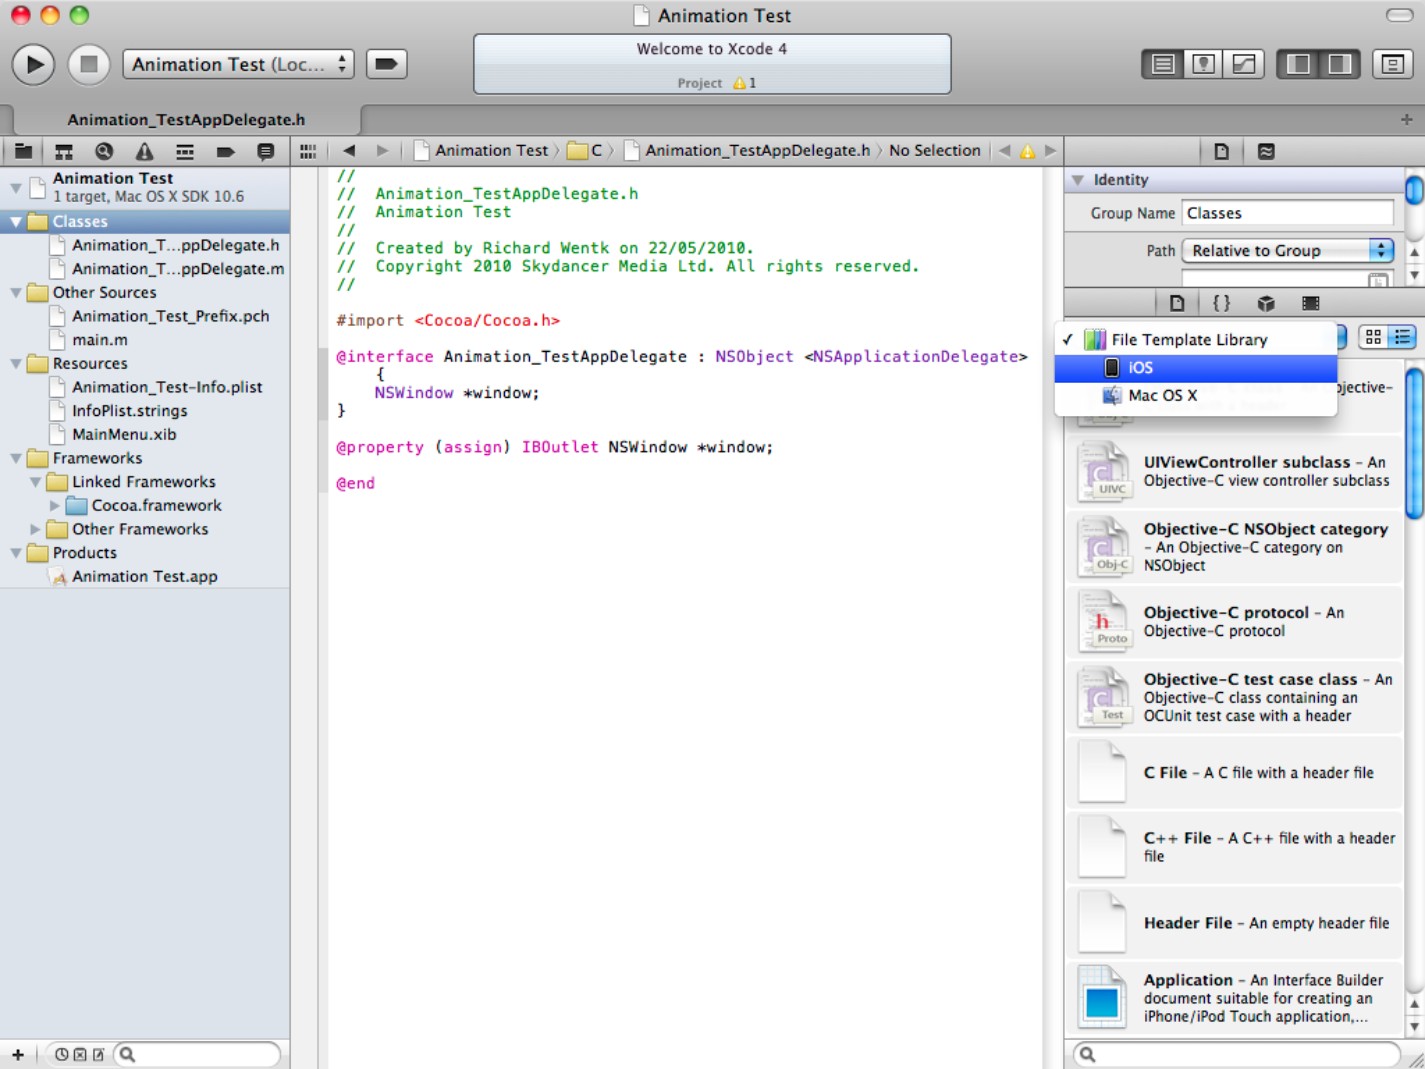The height and width of the screenshot is (1069, 1425).
Task: Show the Breakpoint navigator
Action: tap(225, 151)
